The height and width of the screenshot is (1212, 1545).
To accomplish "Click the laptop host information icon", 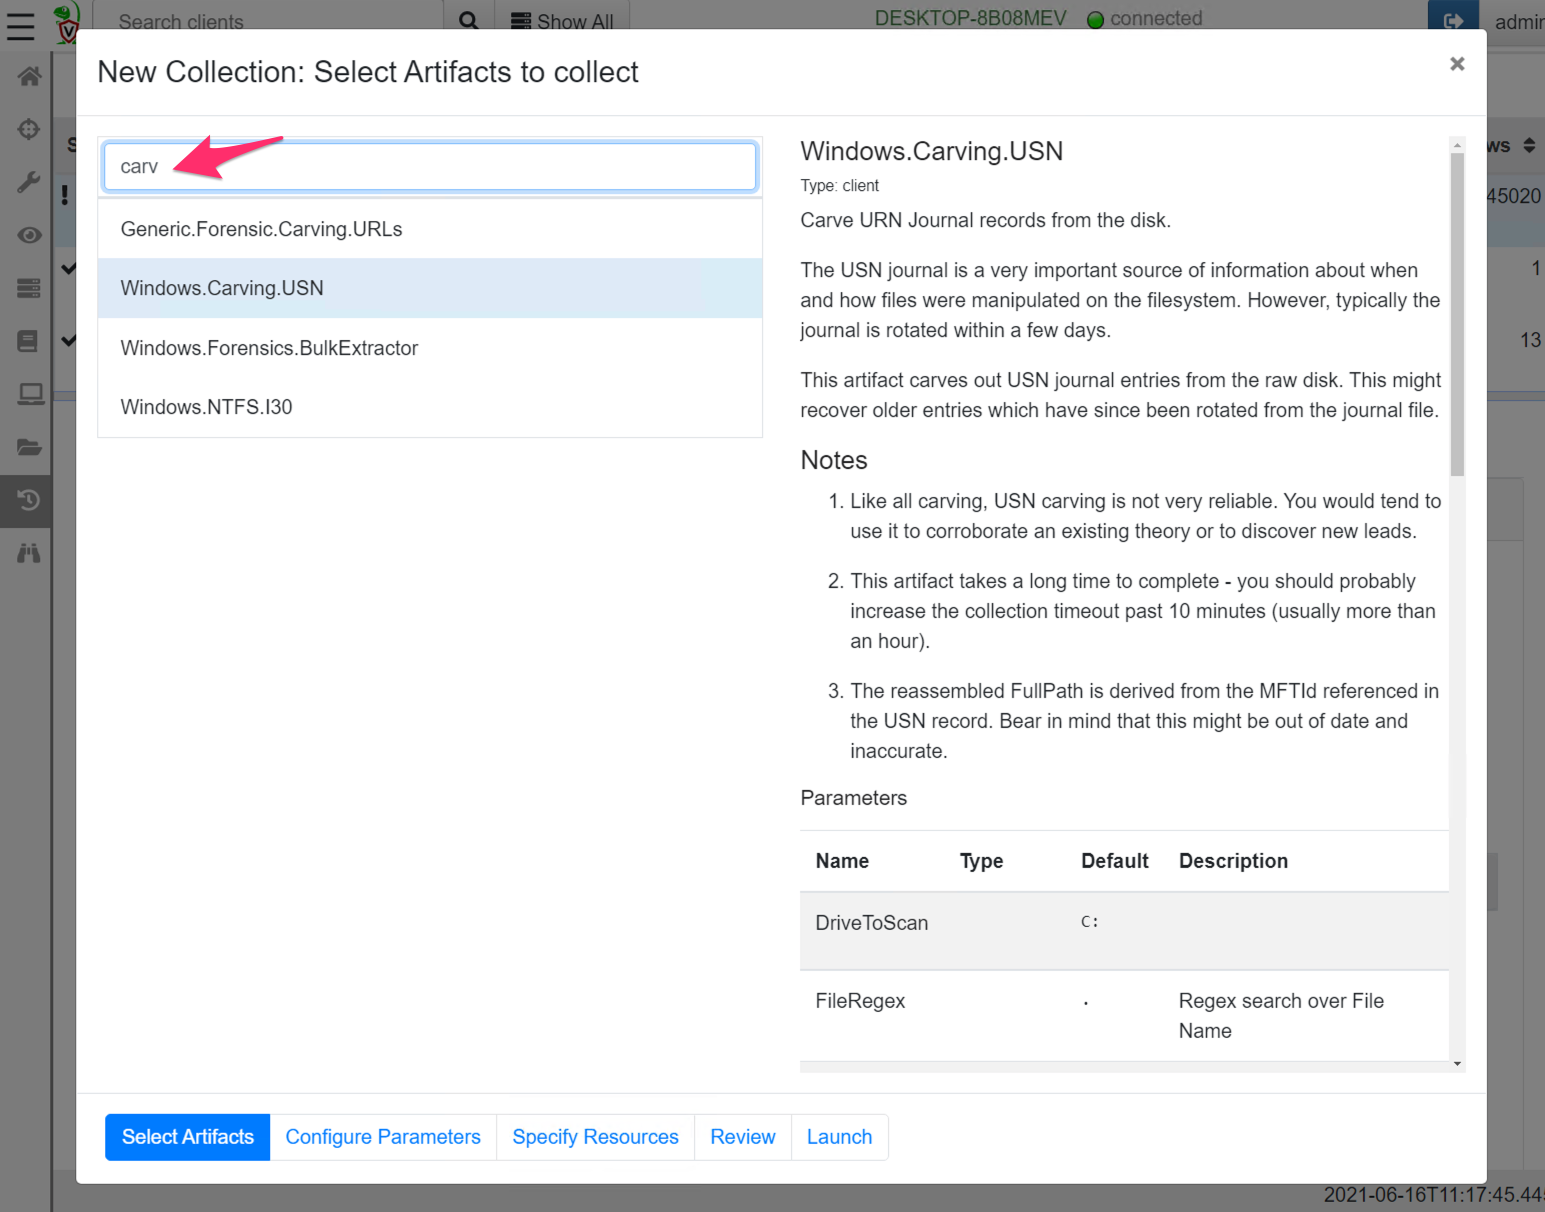I will [29, 394].
